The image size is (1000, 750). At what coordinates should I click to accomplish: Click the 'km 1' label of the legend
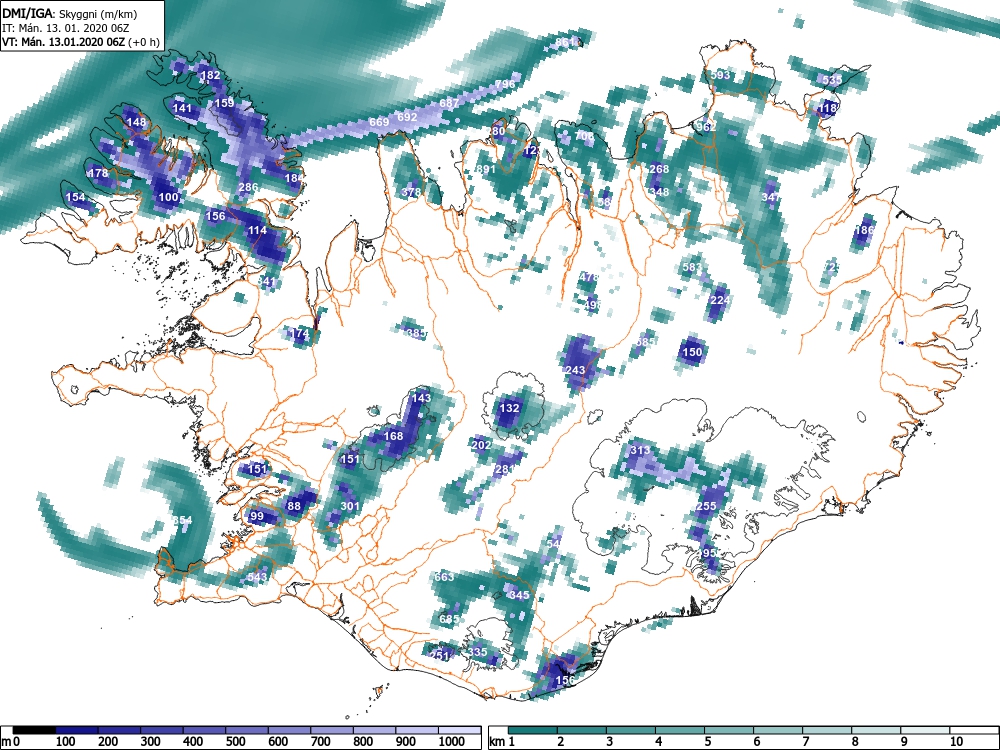(502, 742)
